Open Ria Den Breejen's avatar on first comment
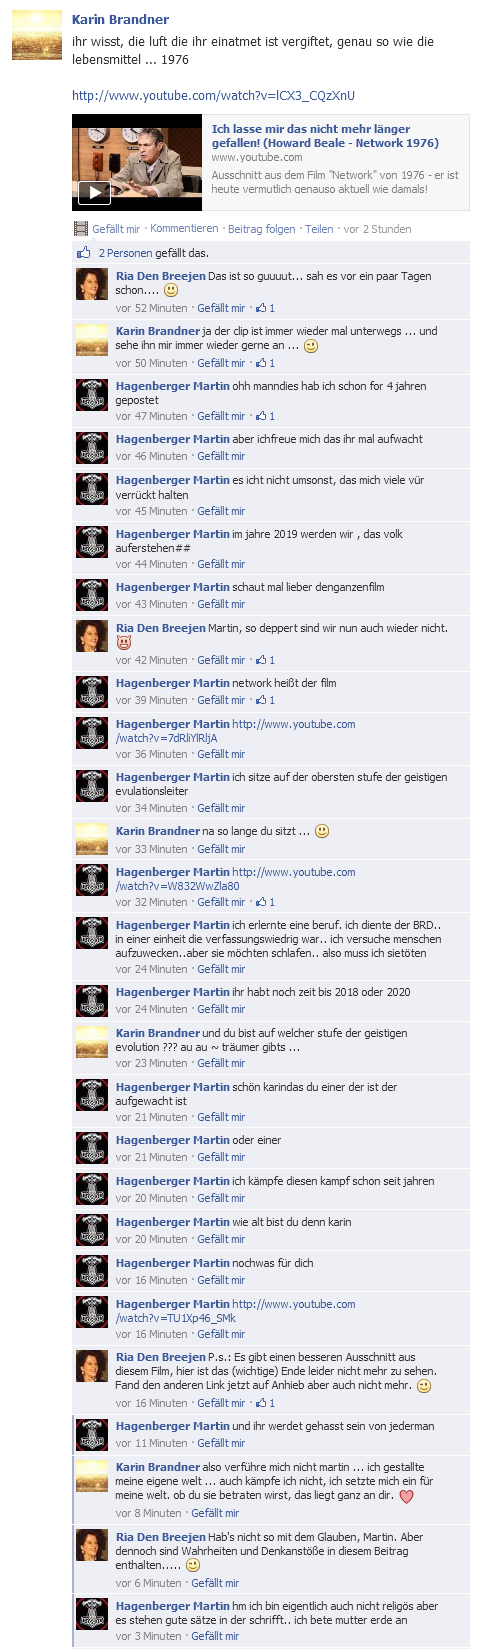The height and width of the screenshot is (1649, 490). pos(92,284)
